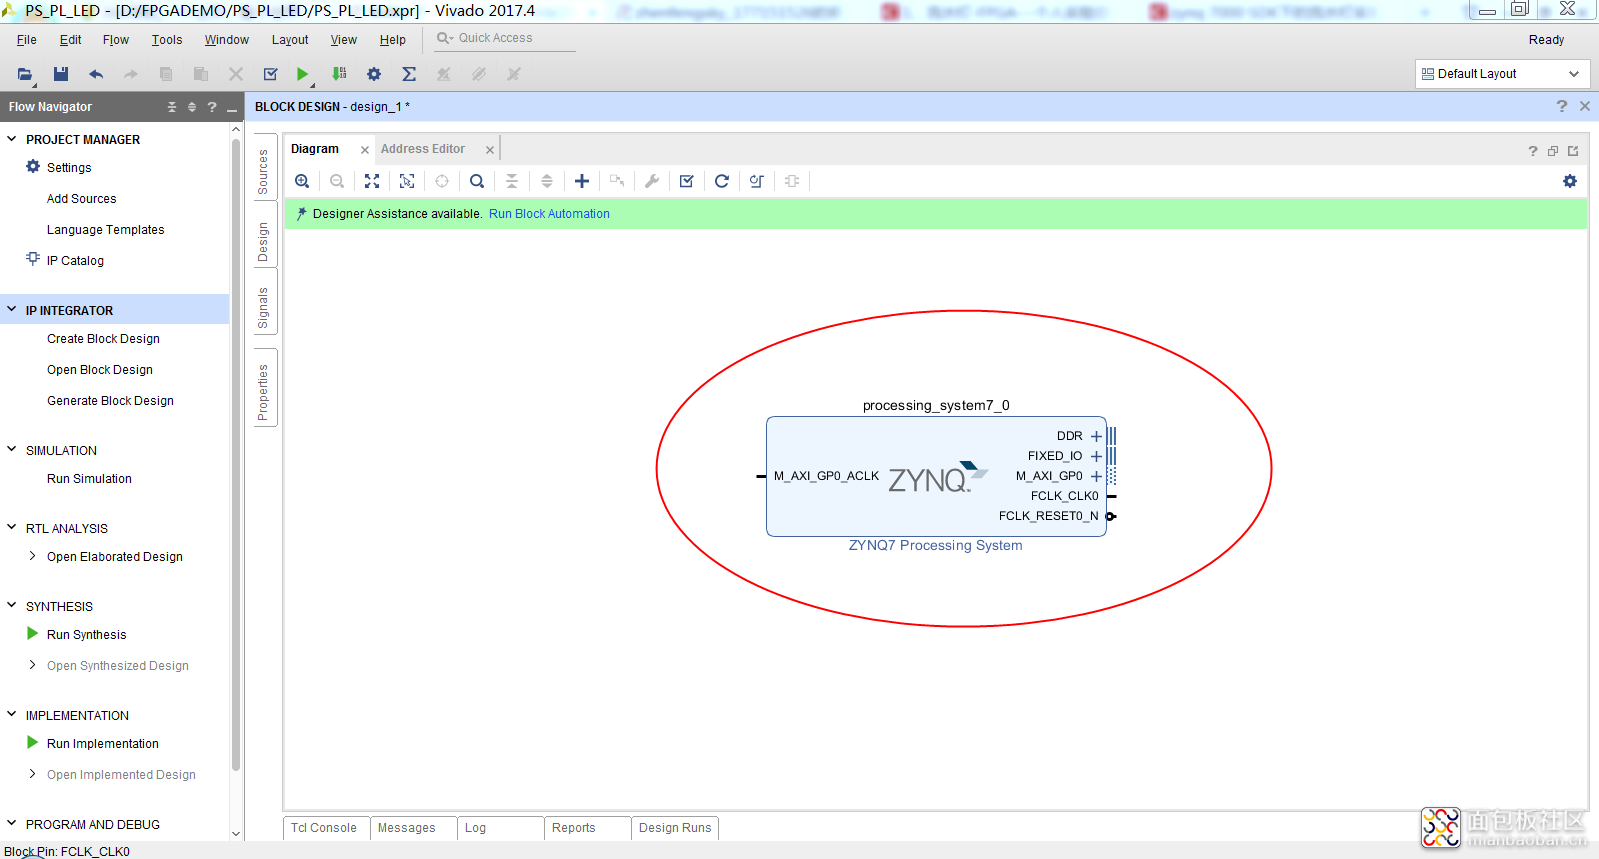Image resolution: width=1599 pixels, height=859 pixels.
Task: Click the Quick Access search field
Action: pos(505,38)
